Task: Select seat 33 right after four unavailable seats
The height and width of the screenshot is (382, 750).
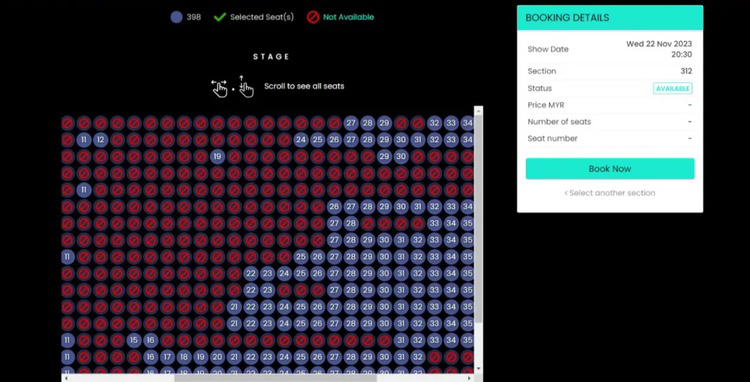Action: pos(434,223)
